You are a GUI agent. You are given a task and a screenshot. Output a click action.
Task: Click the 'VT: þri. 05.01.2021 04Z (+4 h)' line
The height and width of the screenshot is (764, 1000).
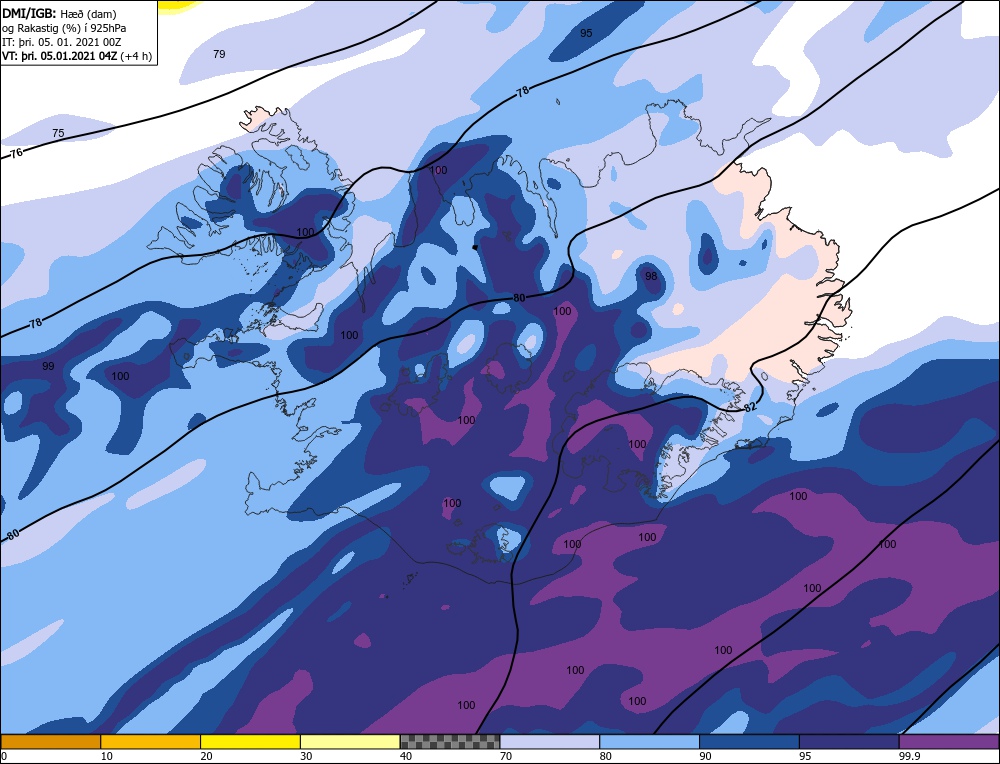pos(77,56)
